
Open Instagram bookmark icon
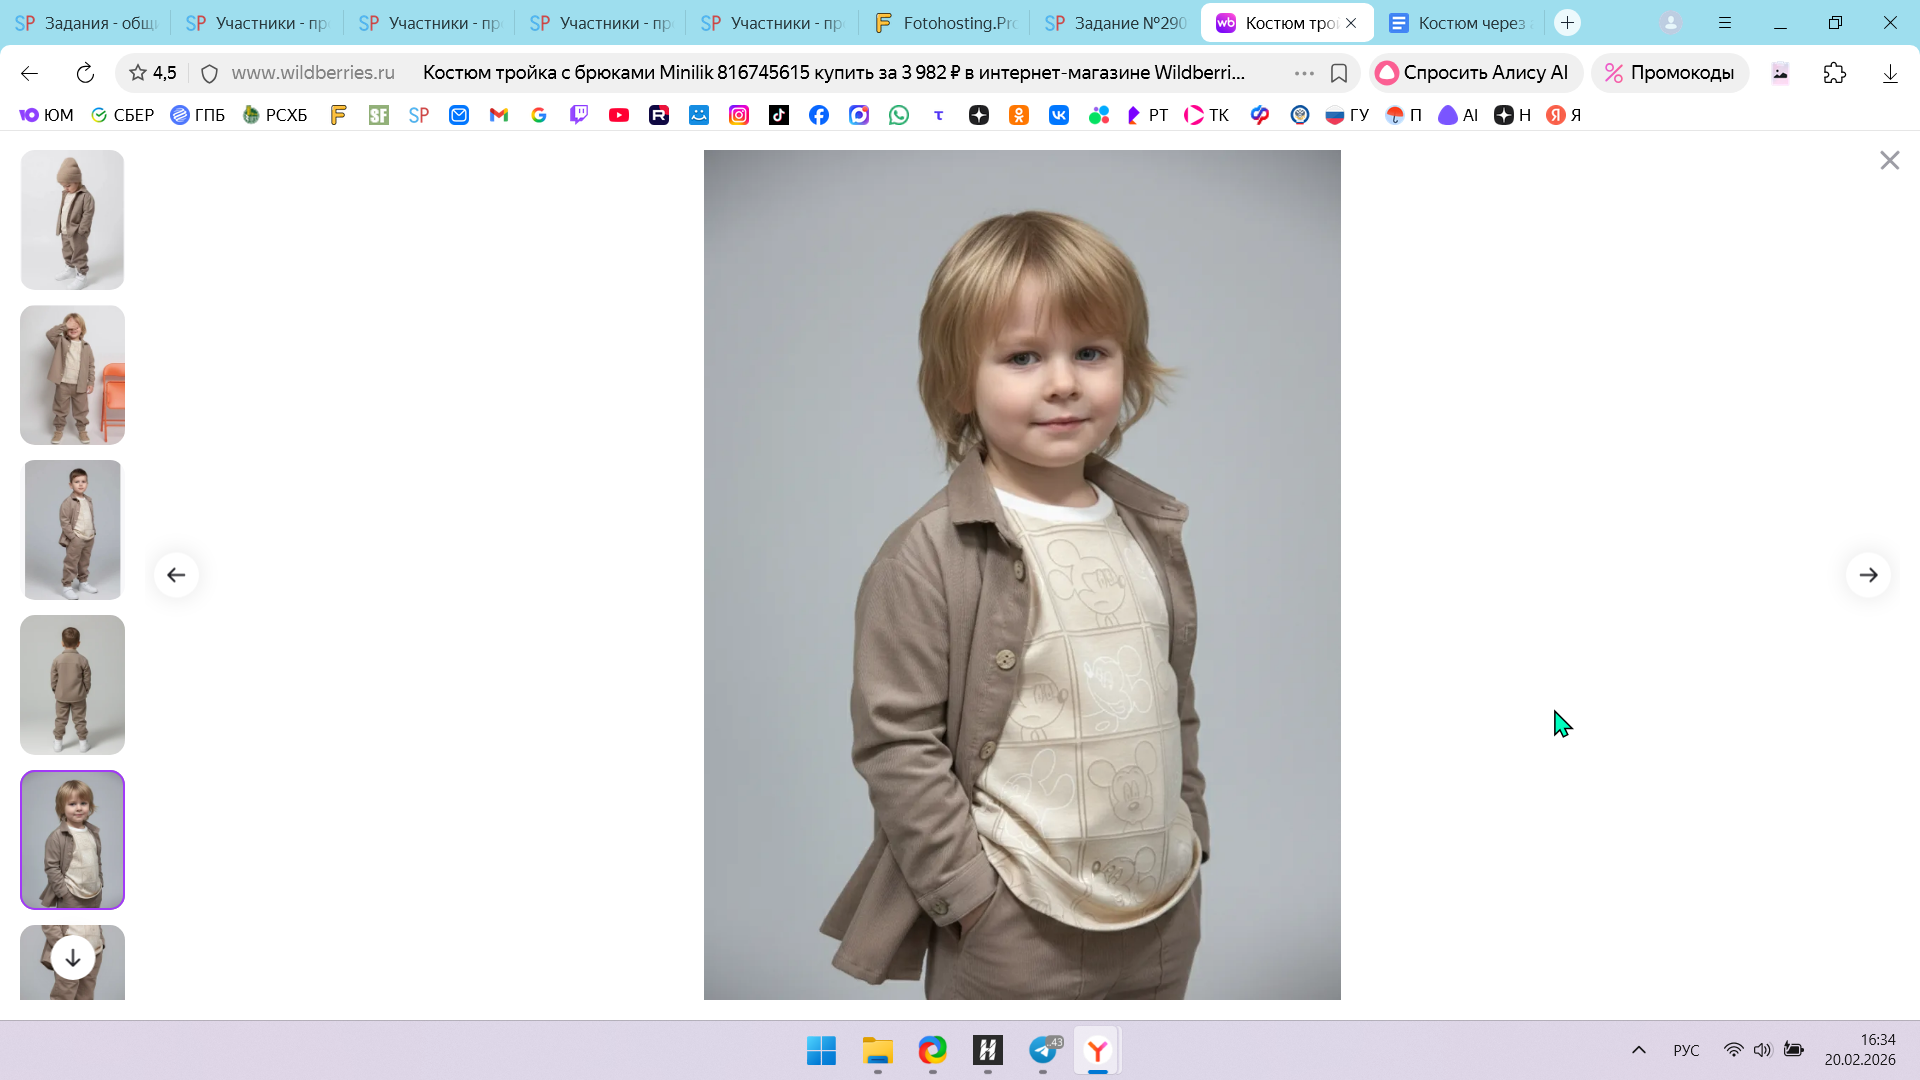(x=739, y=115)
